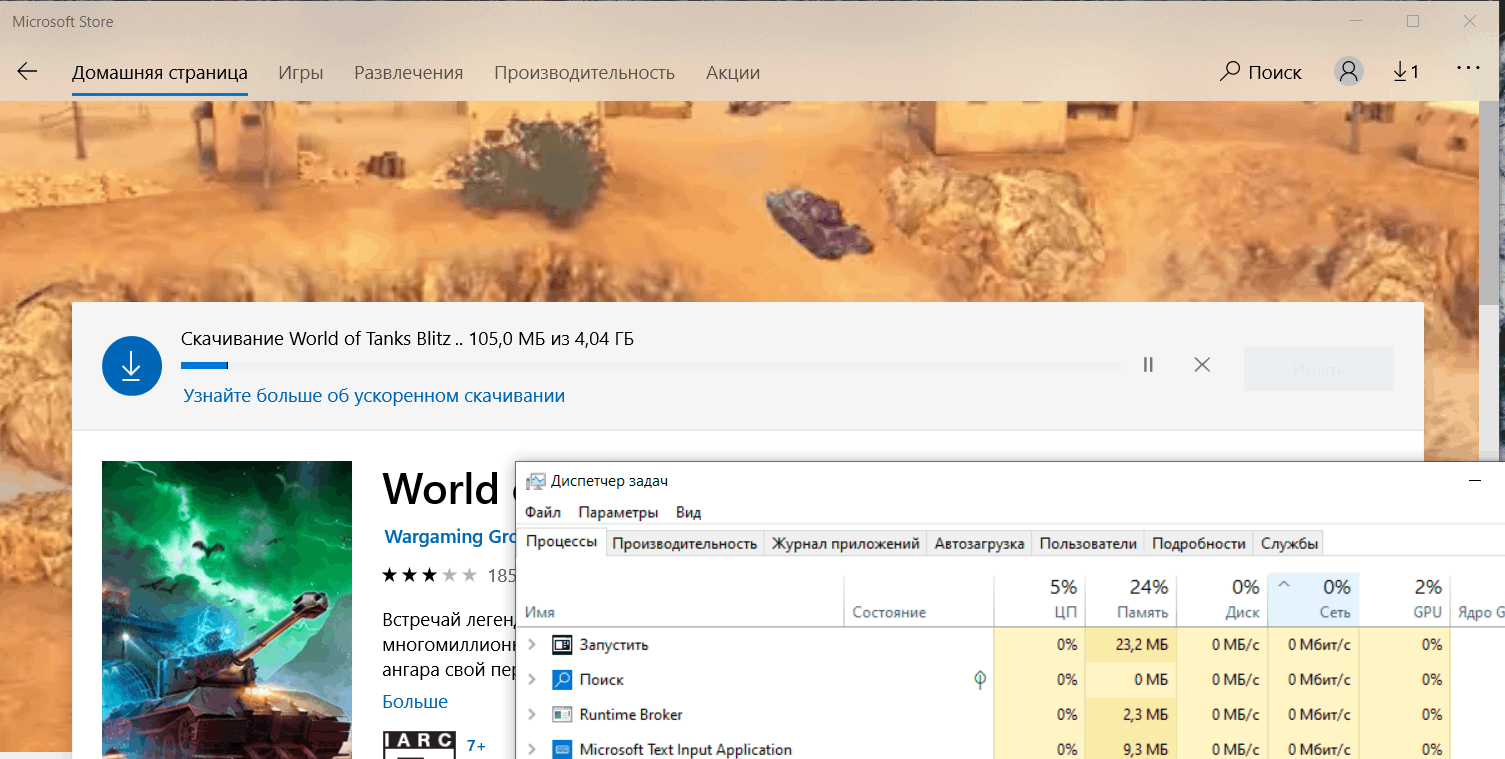Expand the Поиск process row
This screenshot has height=759, width=1505.
532,680
